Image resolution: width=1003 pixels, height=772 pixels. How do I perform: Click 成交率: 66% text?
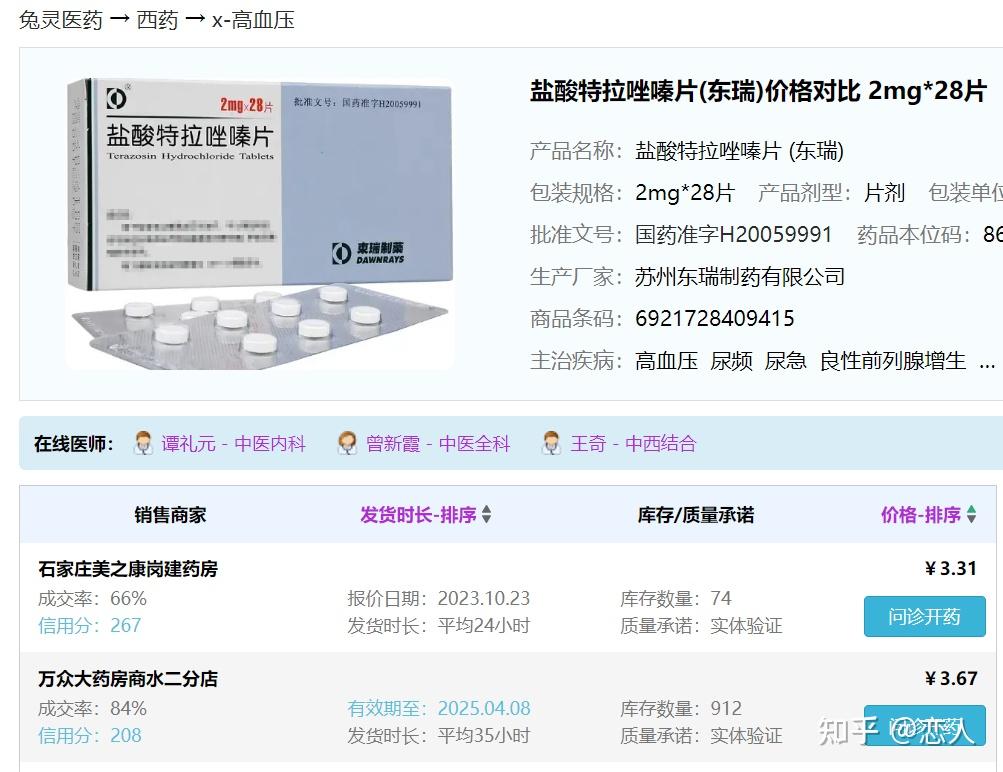click(92, 598)
